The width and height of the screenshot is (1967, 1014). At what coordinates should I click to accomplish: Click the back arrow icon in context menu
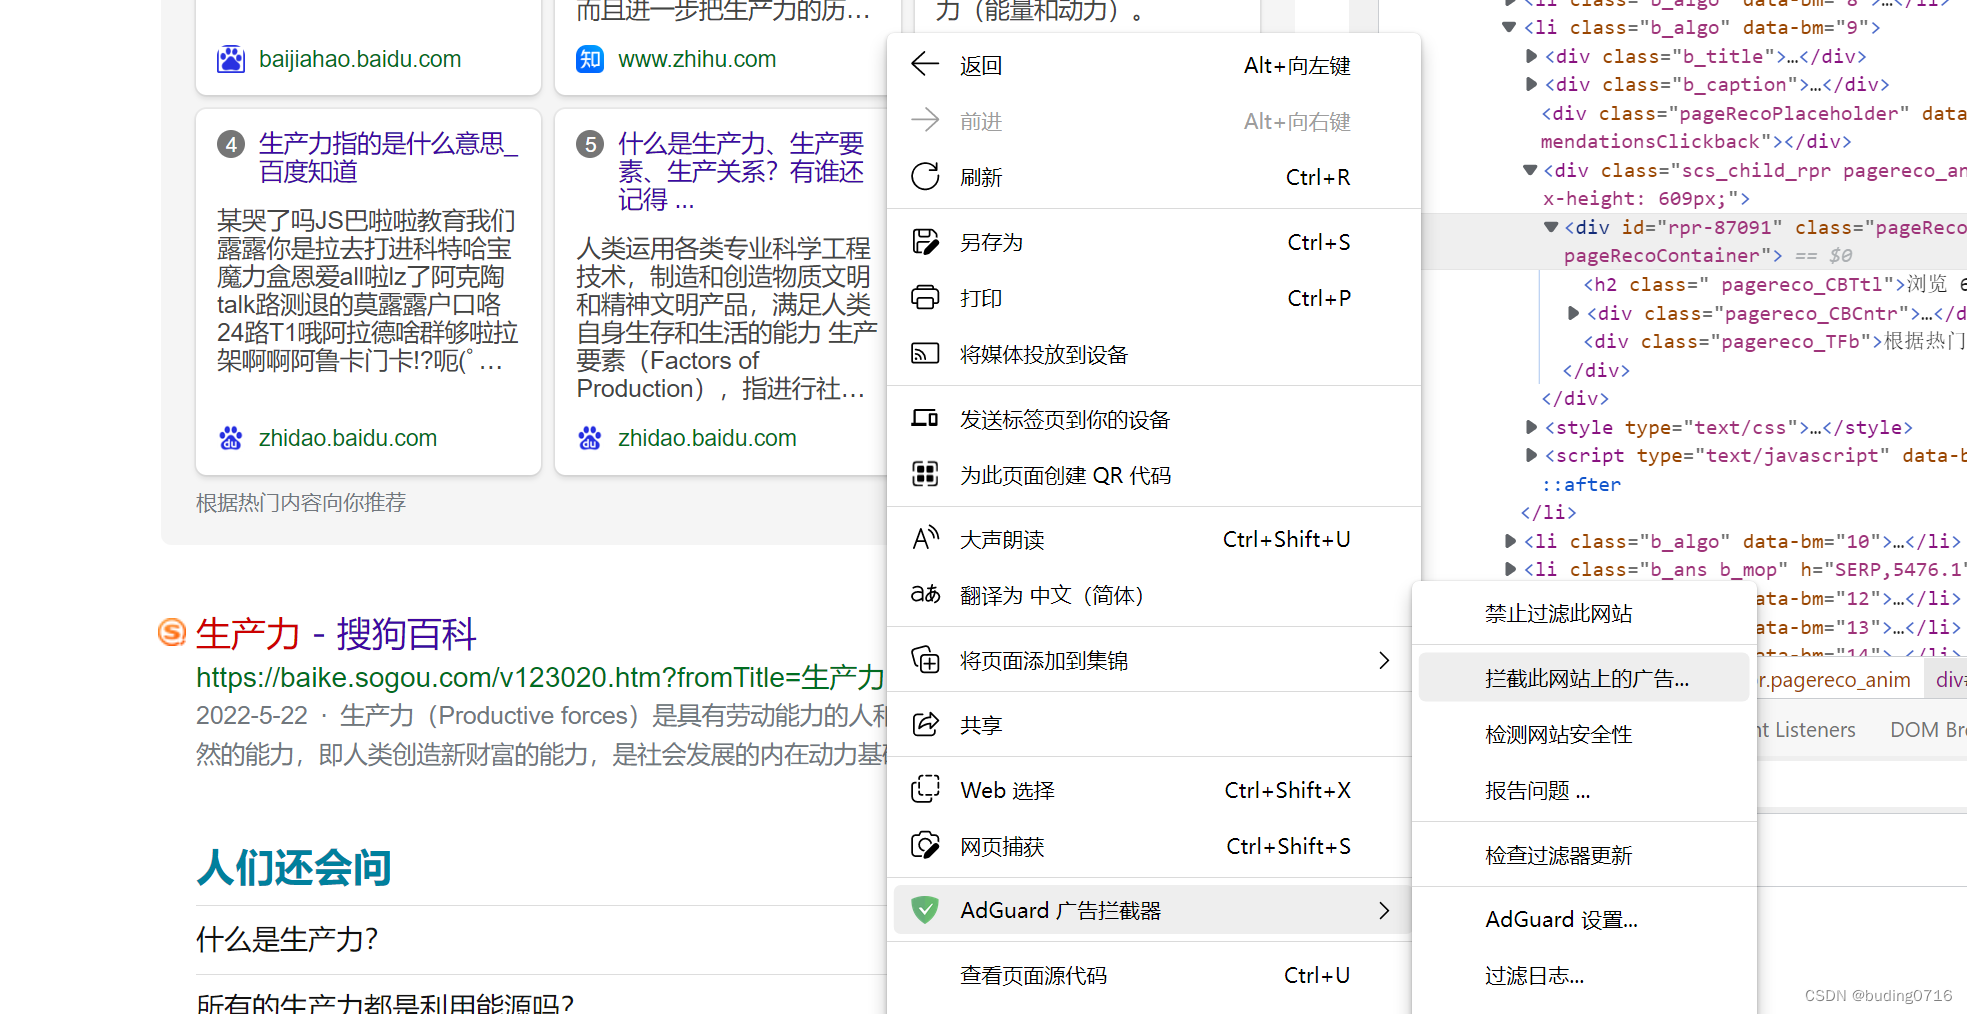[x=925, y=65]
